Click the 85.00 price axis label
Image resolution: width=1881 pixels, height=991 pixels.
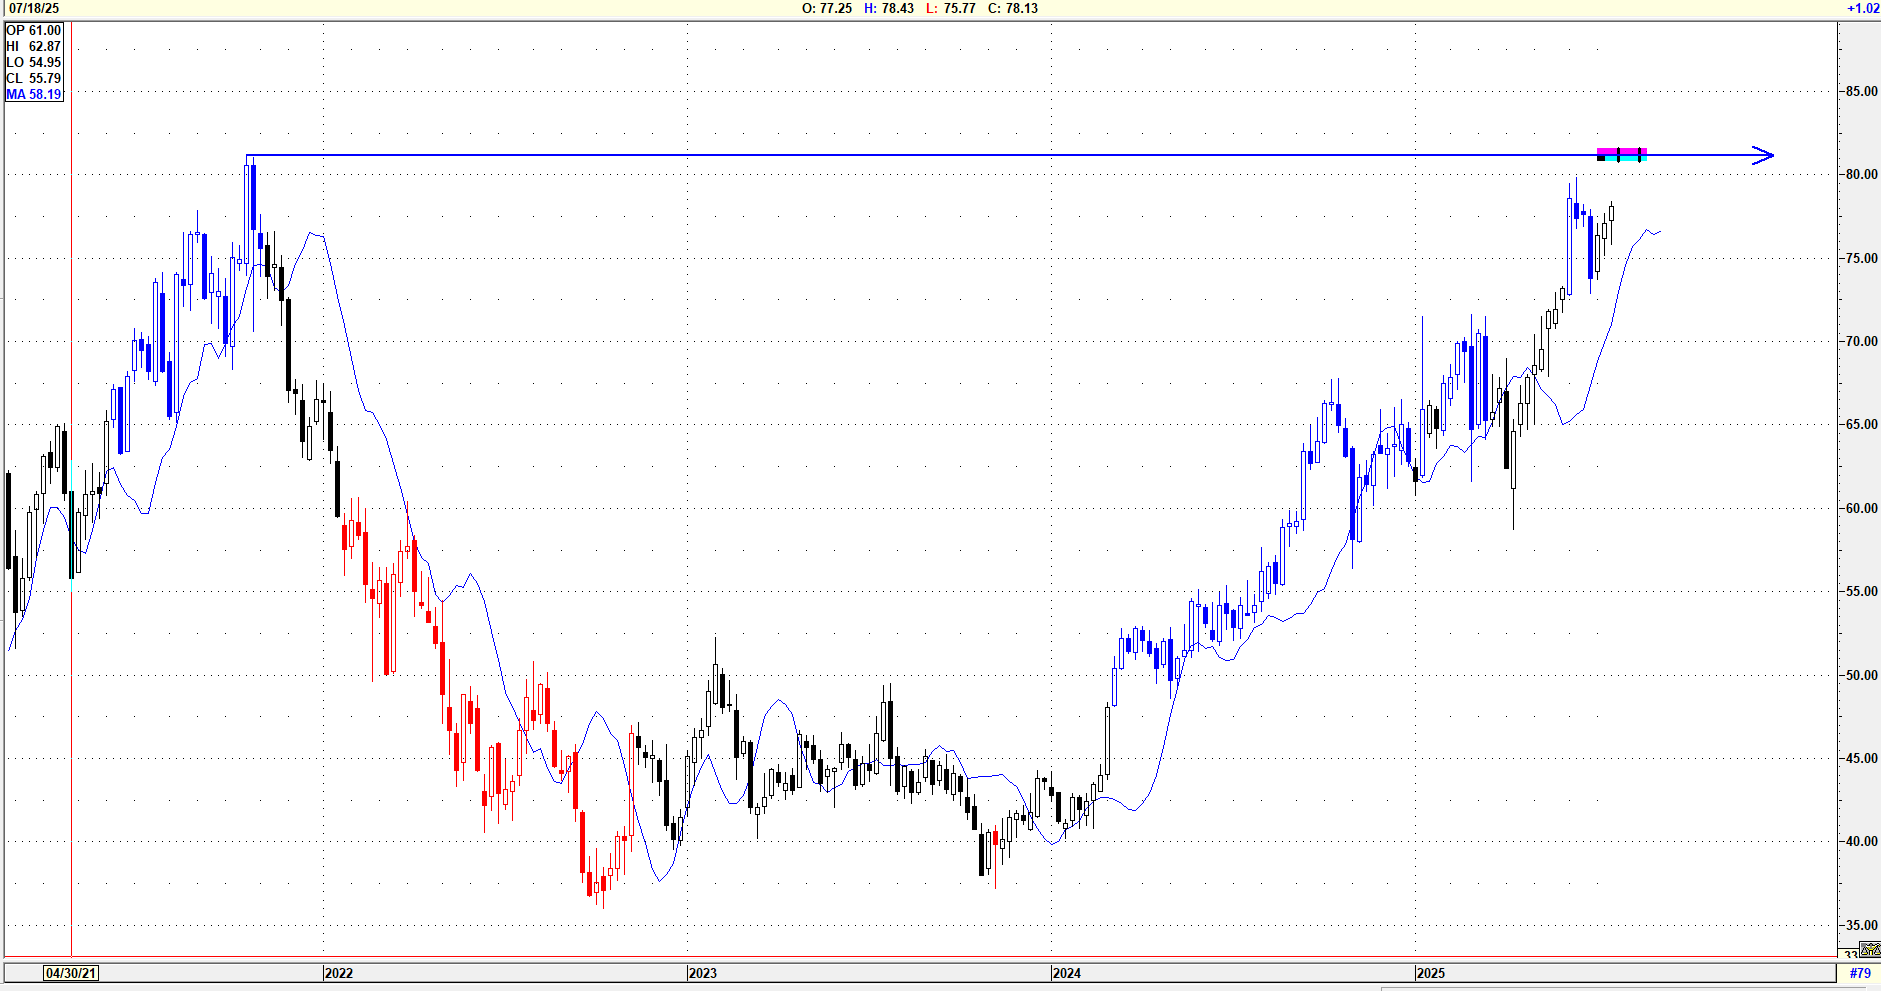point(1862,91)
